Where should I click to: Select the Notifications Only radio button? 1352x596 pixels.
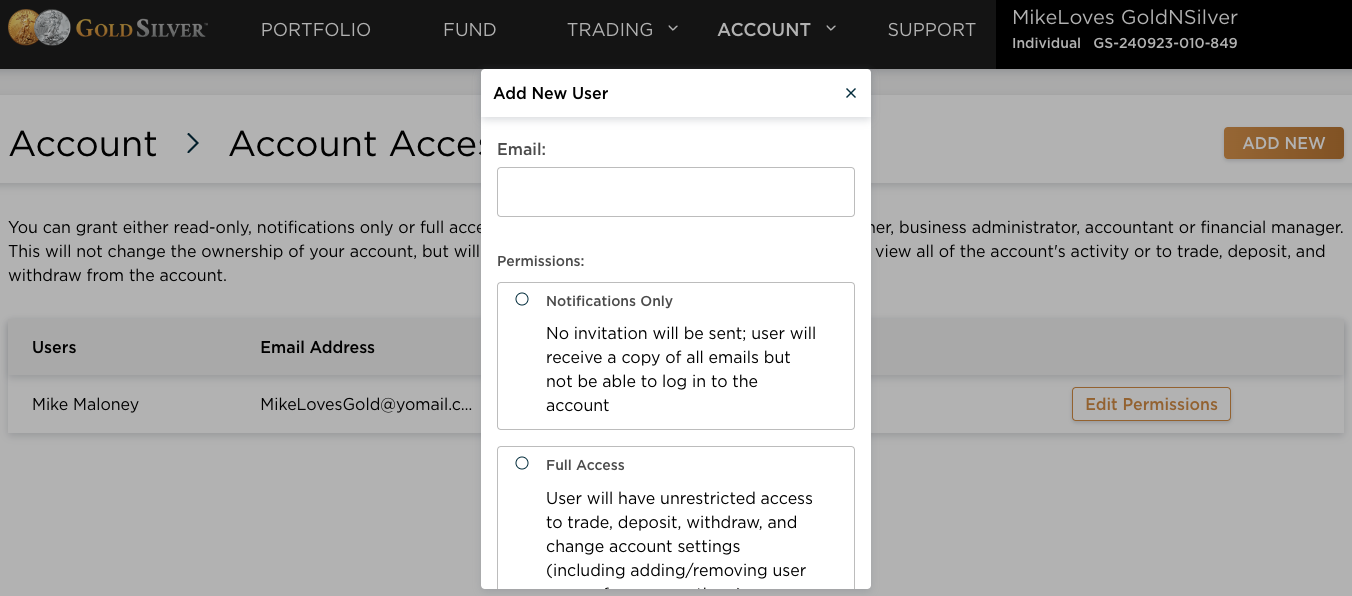(522, 299)
